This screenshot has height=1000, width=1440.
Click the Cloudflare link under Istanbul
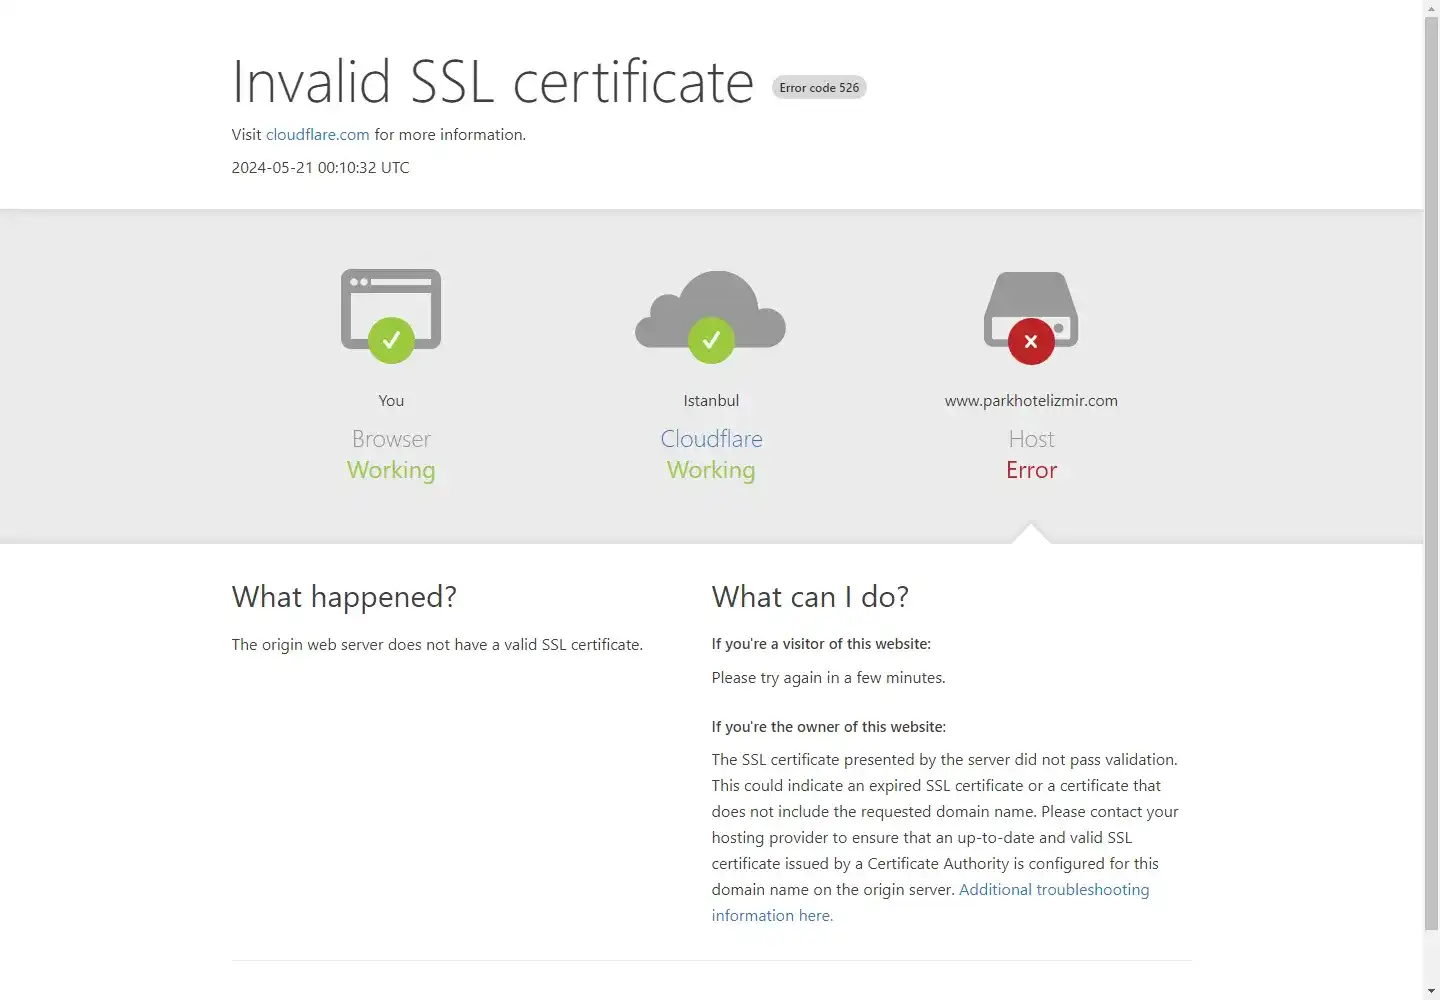[x=711, y=439]
